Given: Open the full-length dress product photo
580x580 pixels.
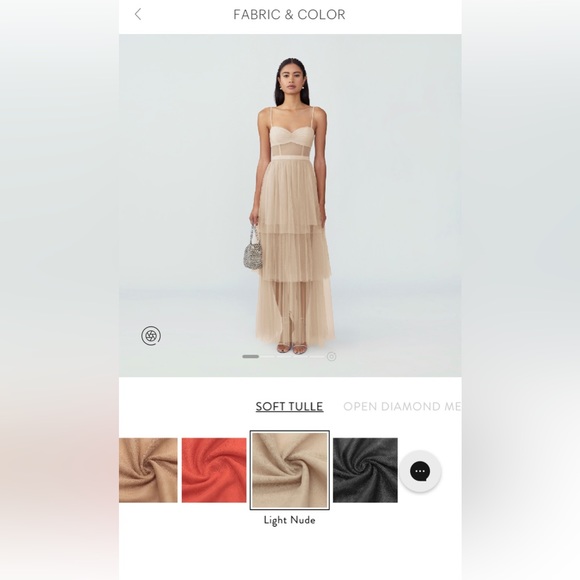Looking at the screenshot, I should click(290, 205).
